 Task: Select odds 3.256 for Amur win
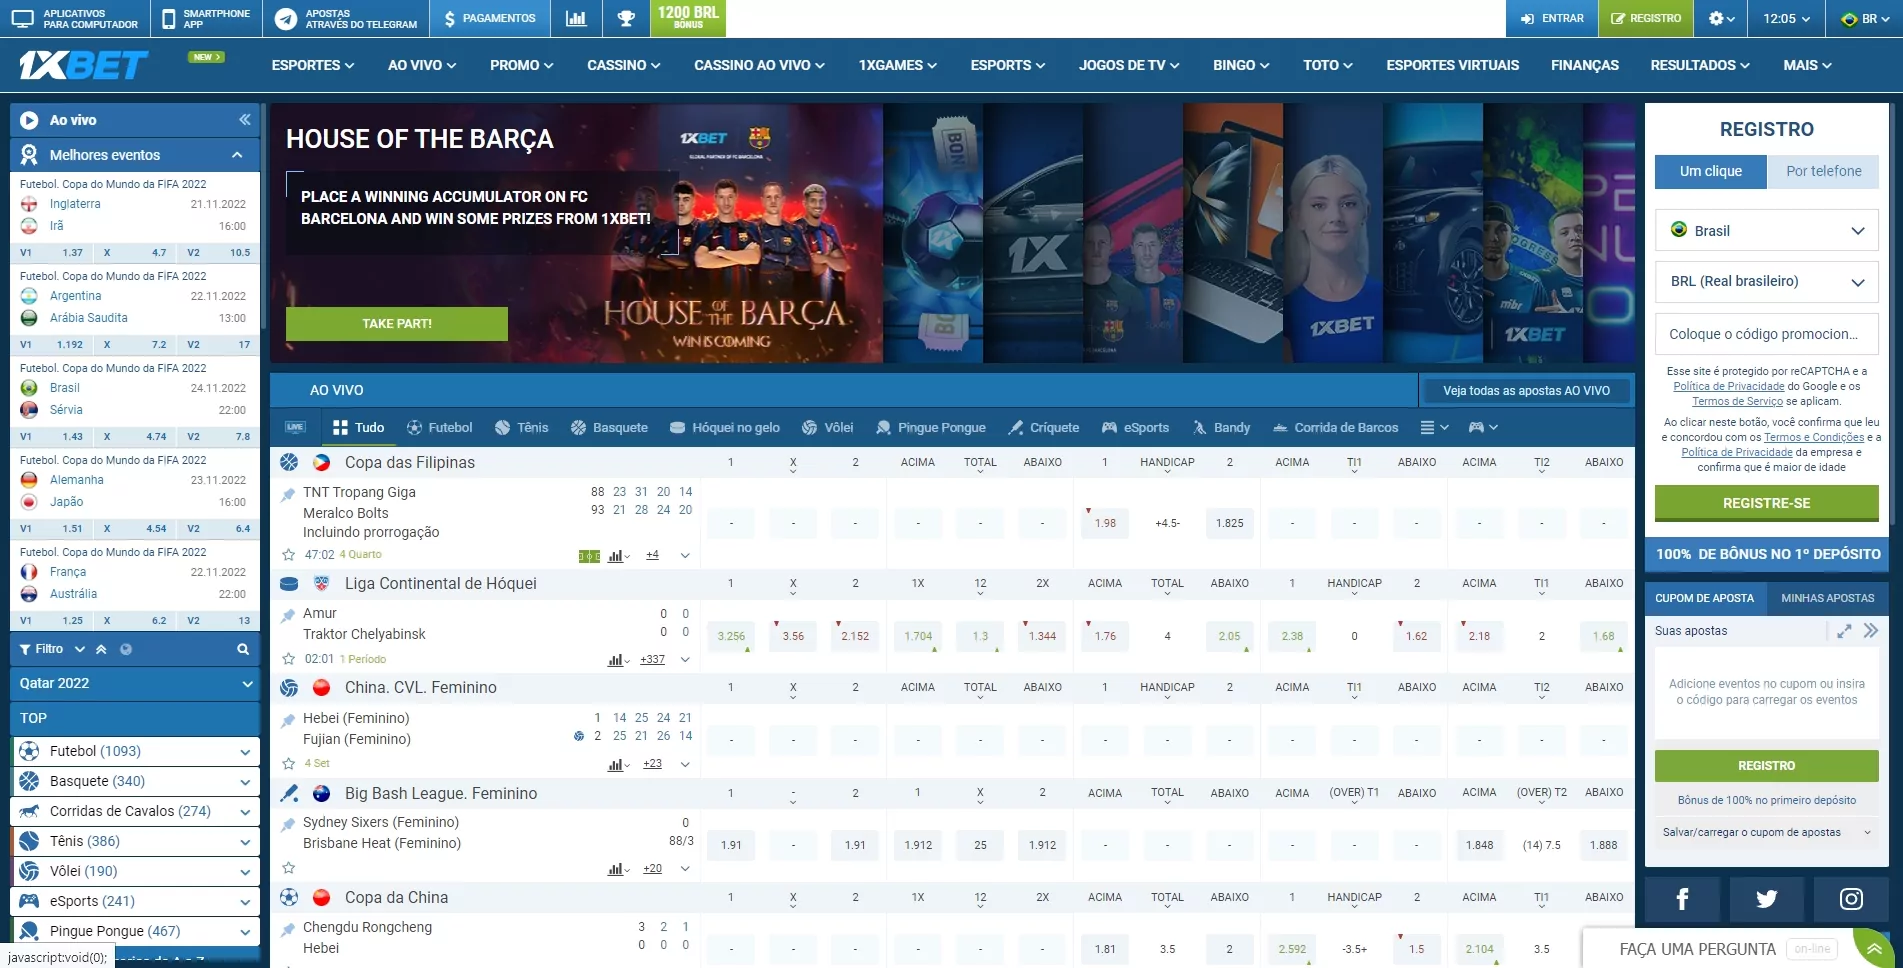(731, 636)
